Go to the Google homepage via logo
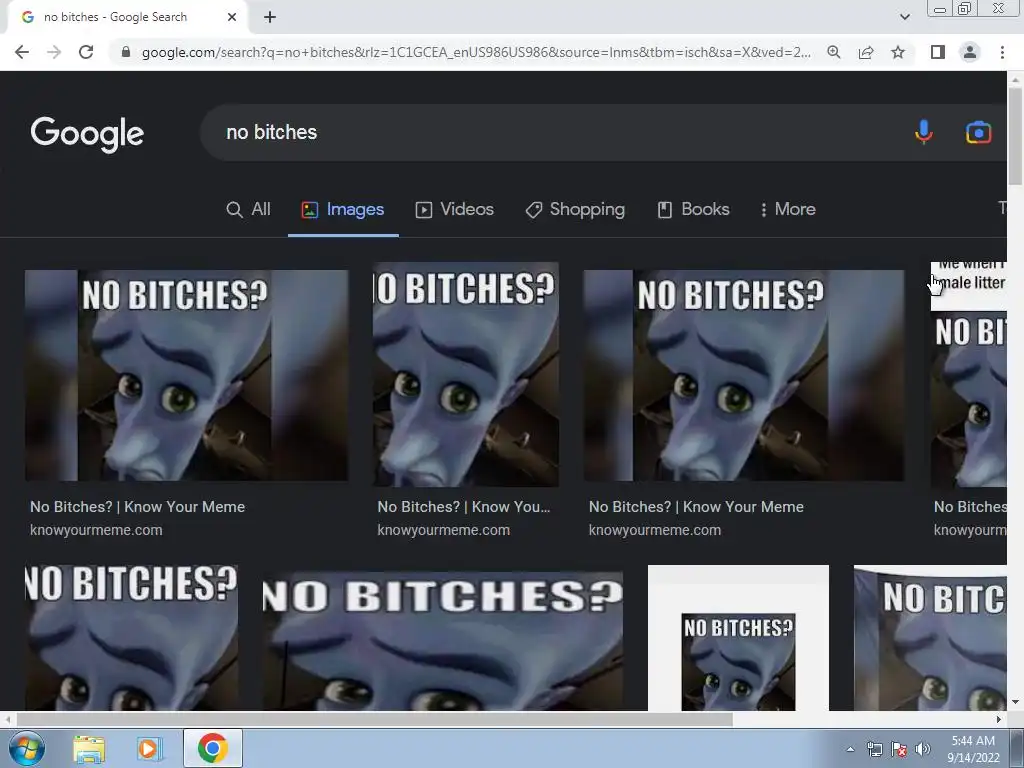Image resolution: width=1024 pixels, height=768 pixels. pyautogui.click(x=87, y=134)
